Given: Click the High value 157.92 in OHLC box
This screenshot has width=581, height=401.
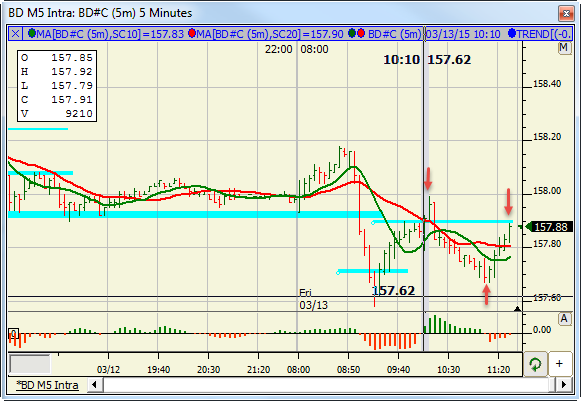Looking at the screenshot, I should (x=72, y=72).
